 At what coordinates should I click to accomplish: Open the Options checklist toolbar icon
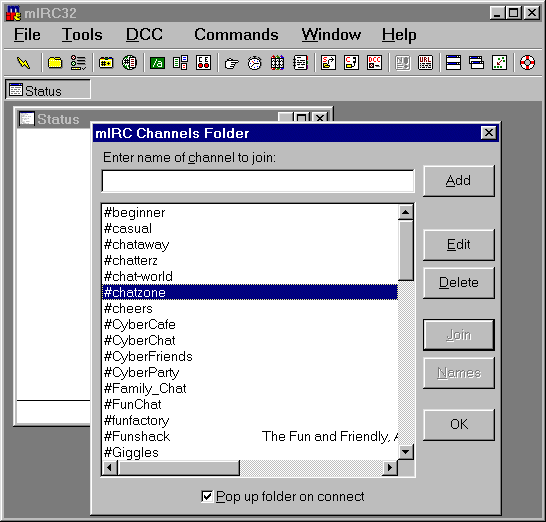pyautogui.click(x=78, y=63)
